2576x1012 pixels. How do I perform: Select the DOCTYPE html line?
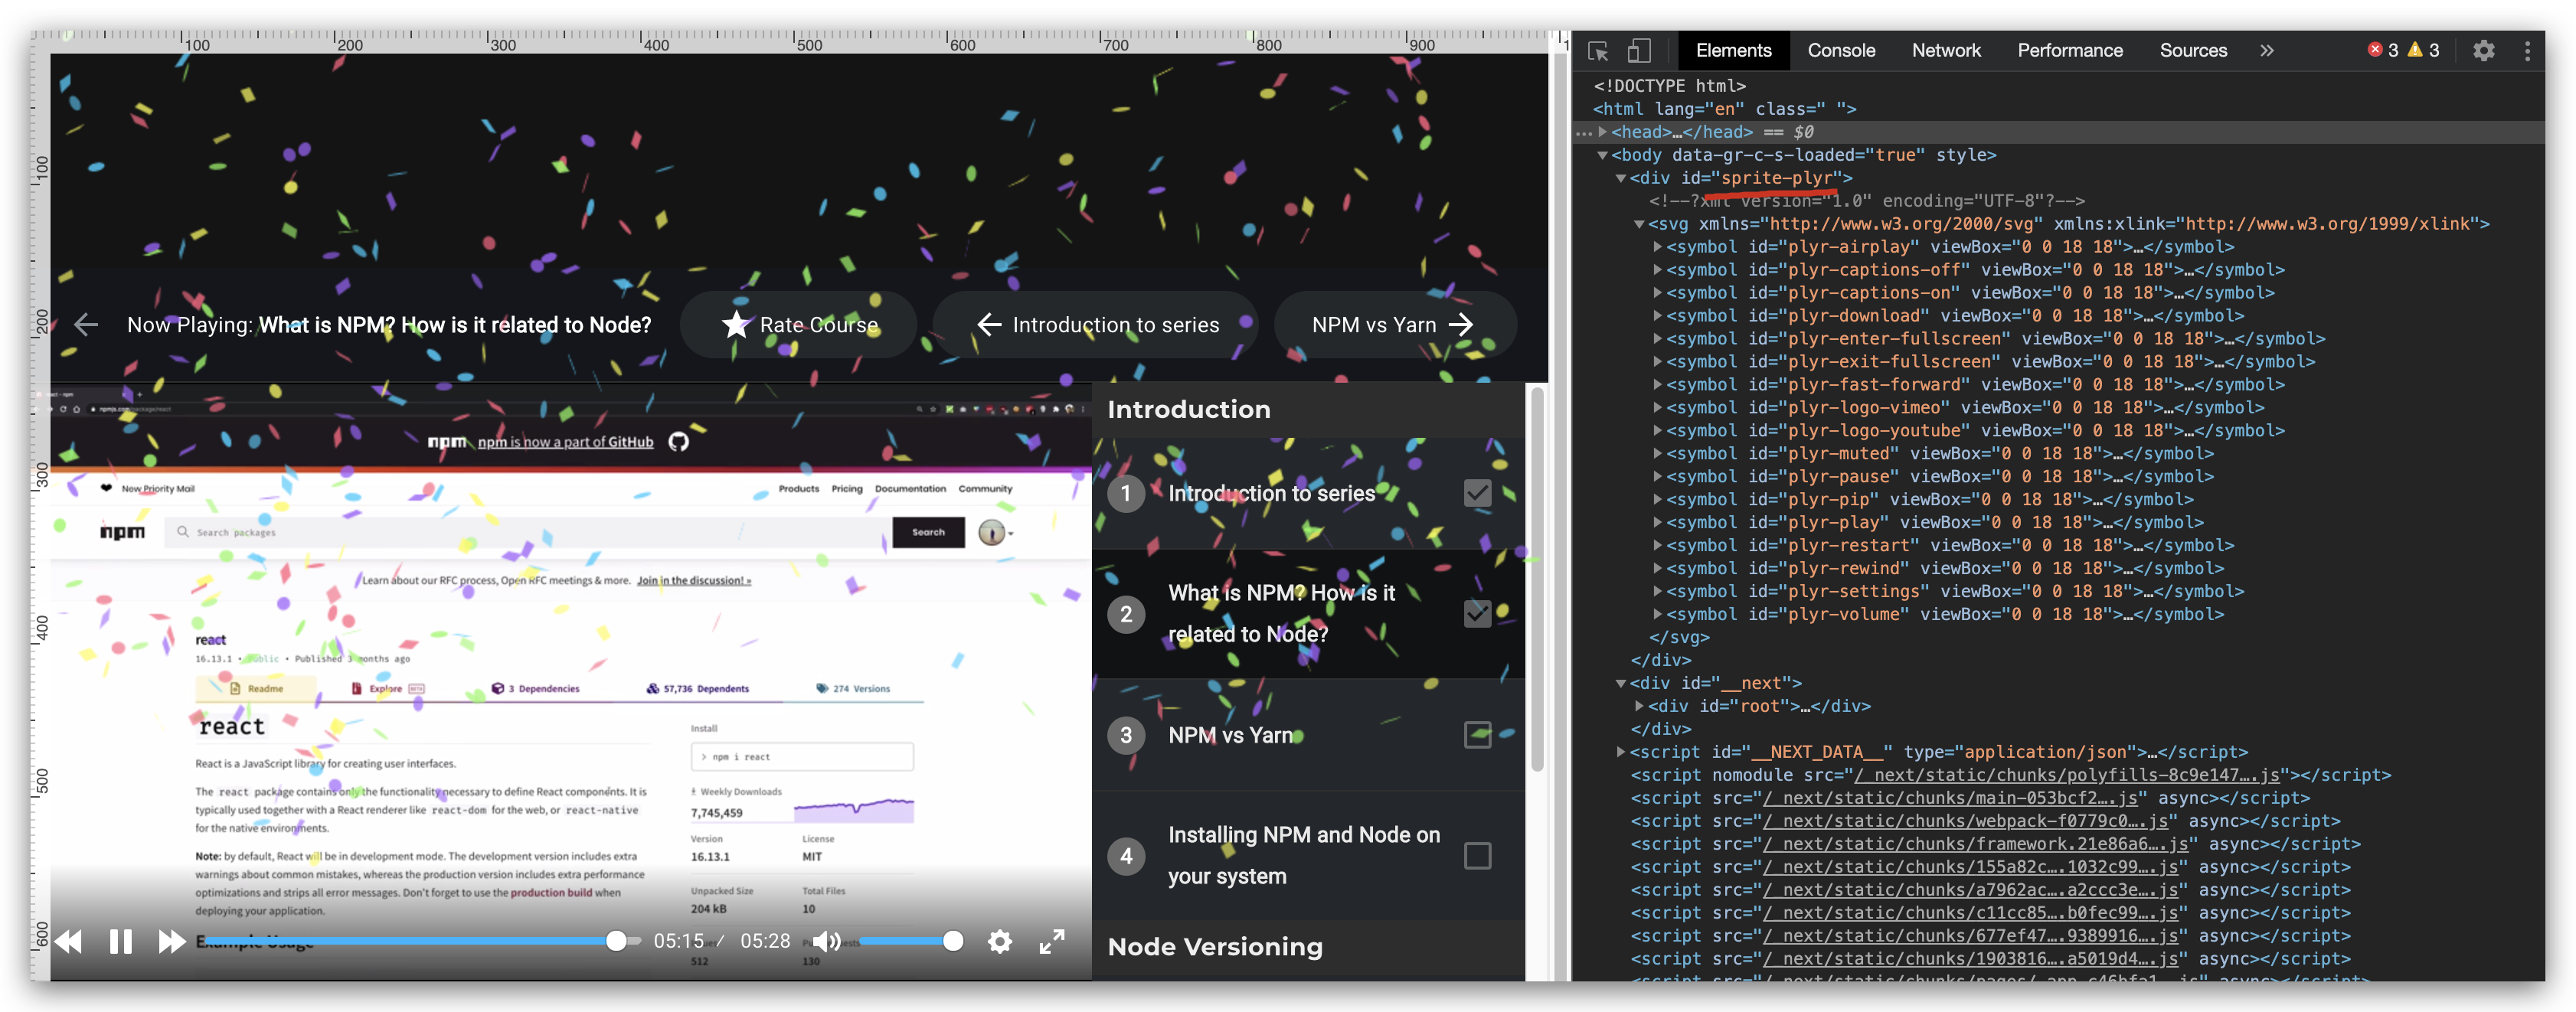(x=1669, y=86)
